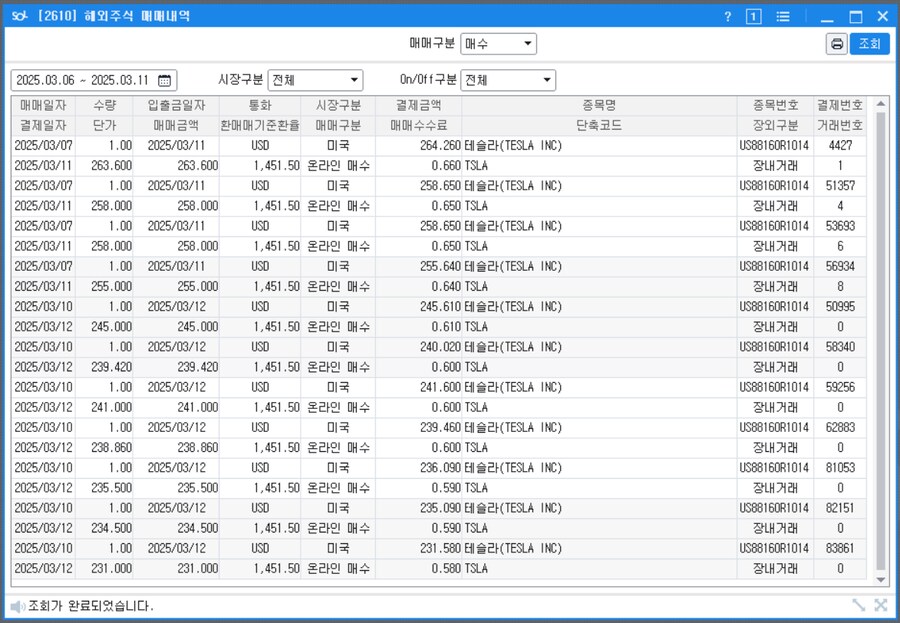900x623 pixels.
Task: Open the 매매구분 dropdown showing 매수
Action: [498, 44]
